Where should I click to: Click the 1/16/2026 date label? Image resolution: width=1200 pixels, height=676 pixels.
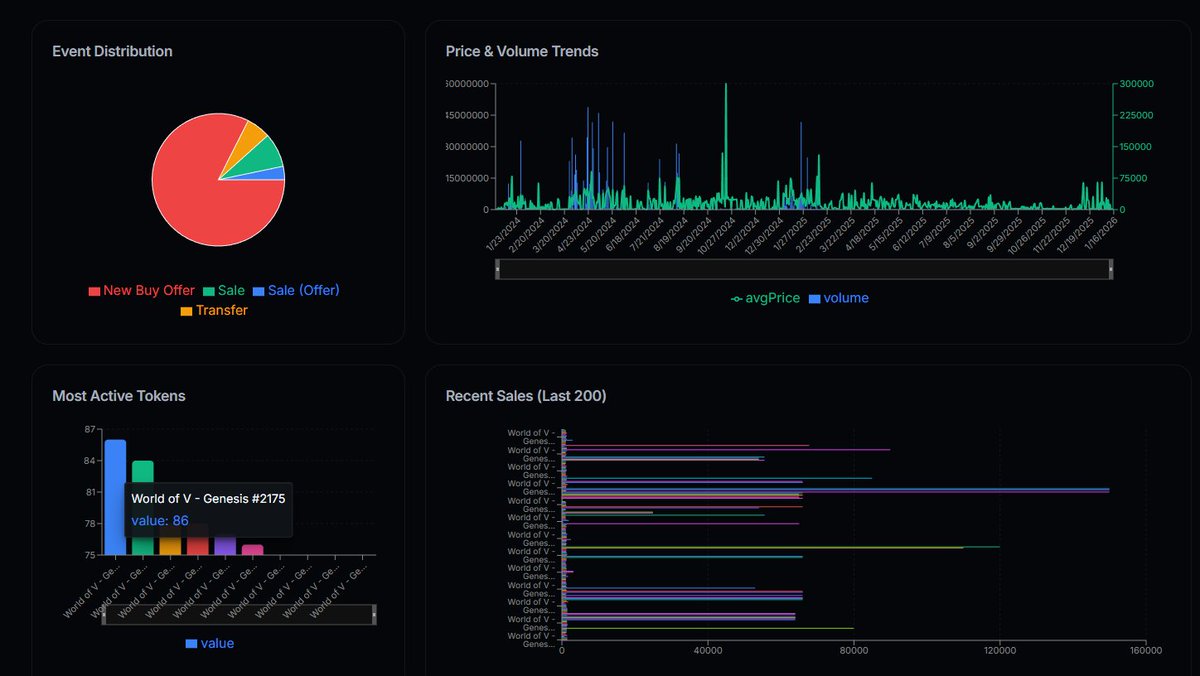click(x=1100, y=232)
